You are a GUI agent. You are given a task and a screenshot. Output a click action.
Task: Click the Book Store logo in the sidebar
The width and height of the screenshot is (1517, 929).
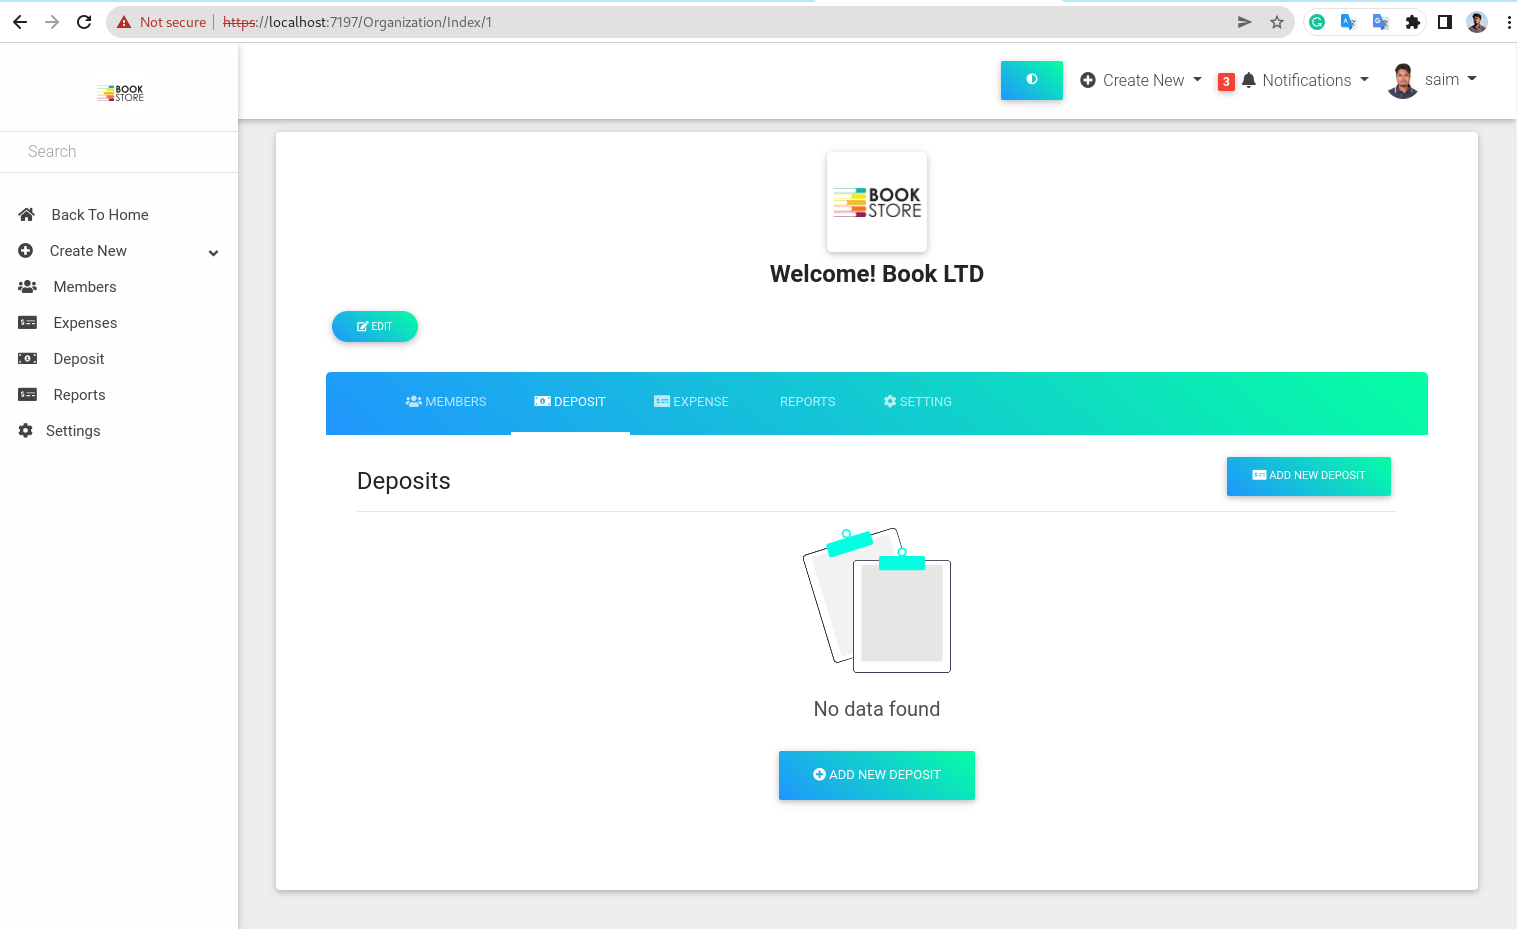[119, 91]
